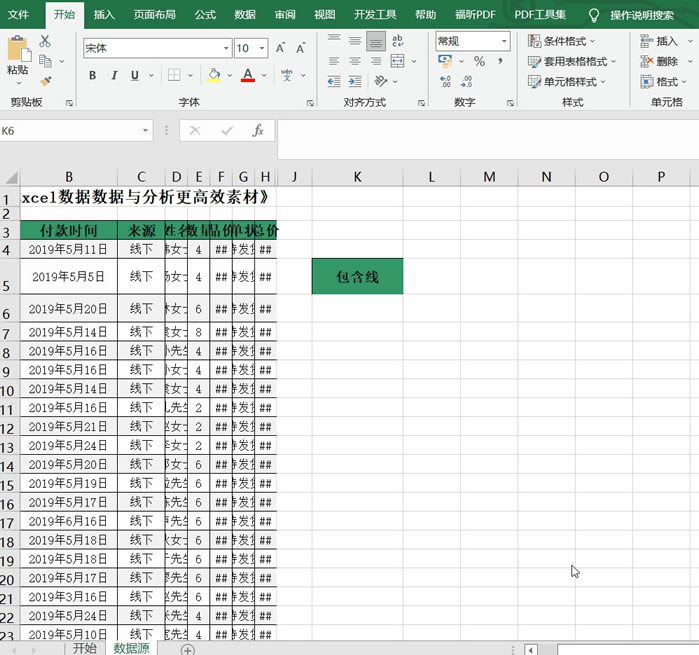Open the 条件格式 dropdown menu

(567, 41)
